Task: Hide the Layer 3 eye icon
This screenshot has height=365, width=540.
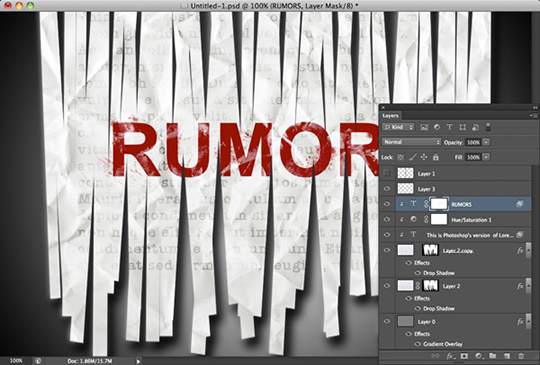Action: click(387, 189)
